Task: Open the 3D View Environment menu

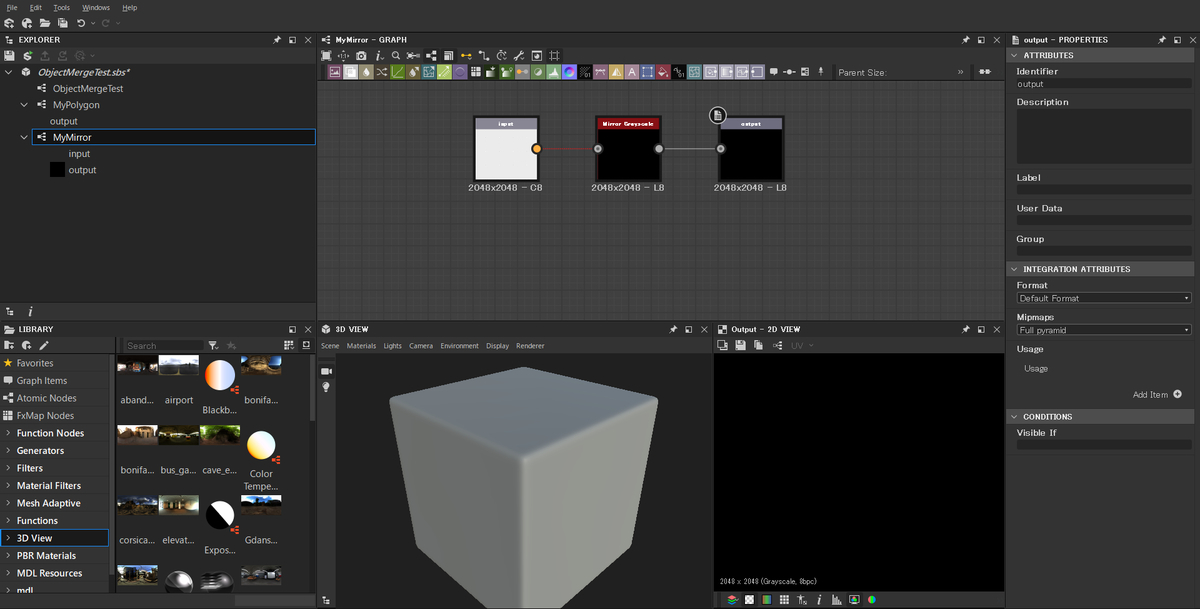Action: point(459,346)
